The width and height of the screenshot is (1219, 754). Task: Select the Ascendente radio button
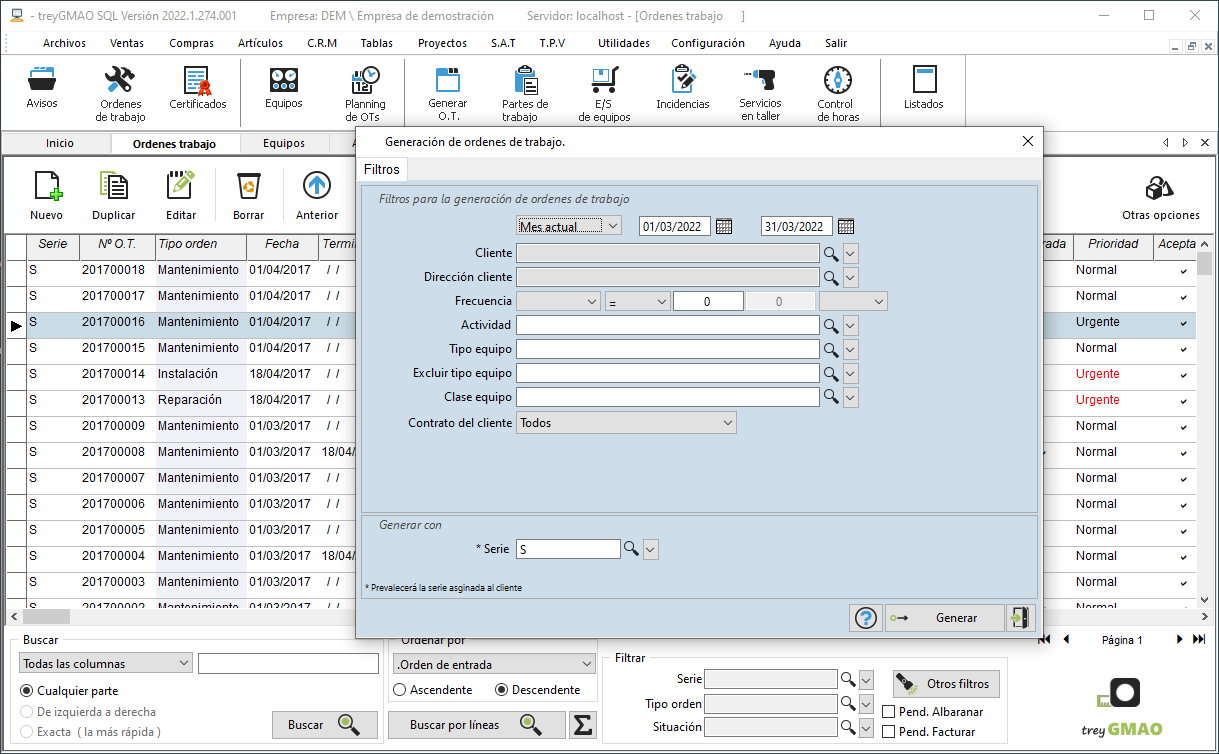[x=400, y=690]
